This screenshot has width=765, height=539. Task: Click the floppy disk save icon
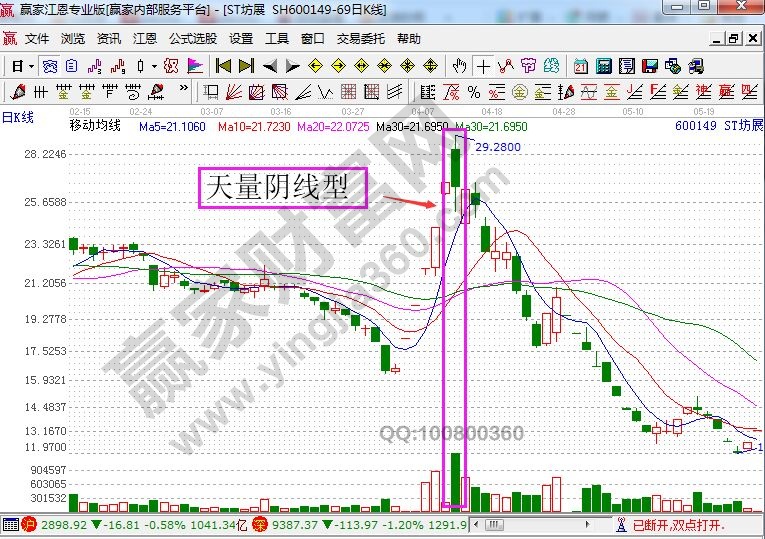tap(649, 66)
